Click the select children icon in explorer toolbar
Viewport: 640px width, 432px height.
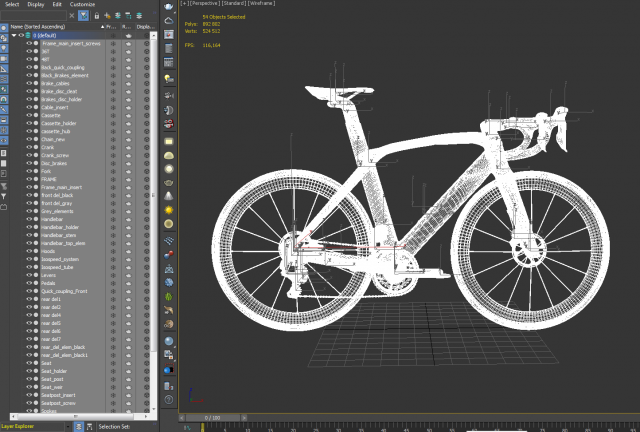click(129, 16)
